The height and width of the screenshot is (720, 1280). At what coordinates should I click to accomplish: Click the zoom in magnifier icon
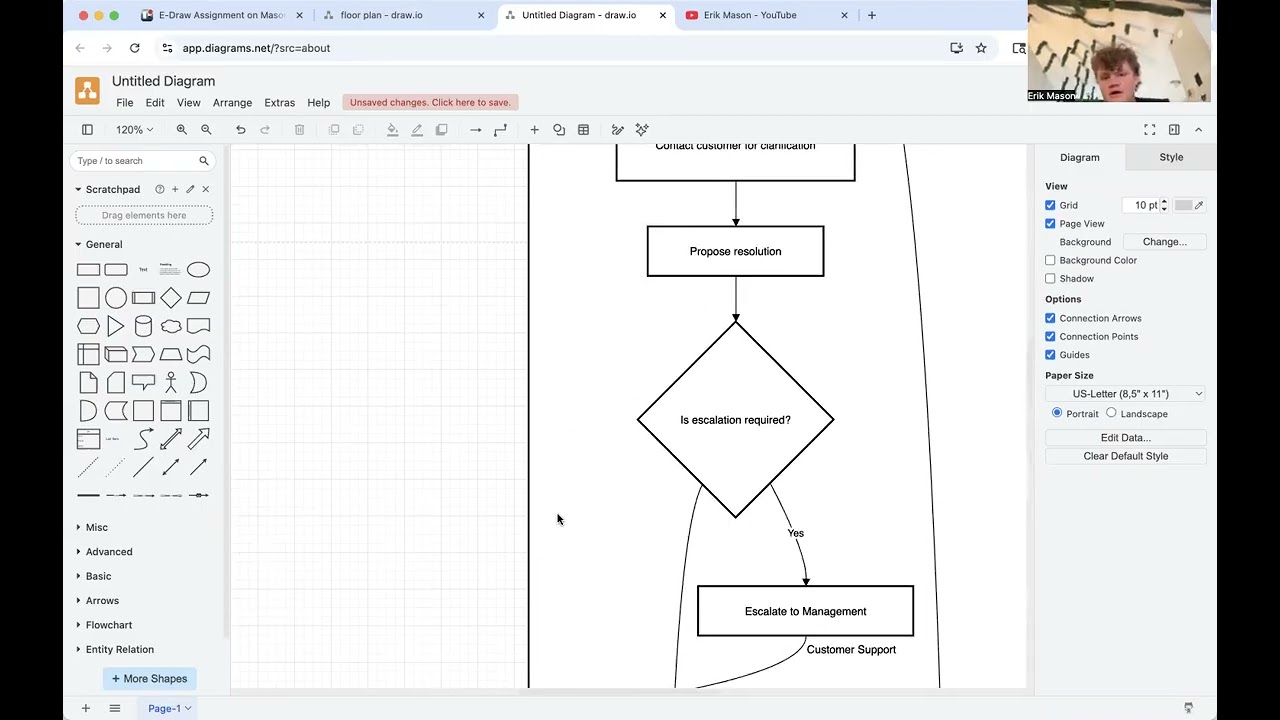pyautogui.click(x=182, y=130)
